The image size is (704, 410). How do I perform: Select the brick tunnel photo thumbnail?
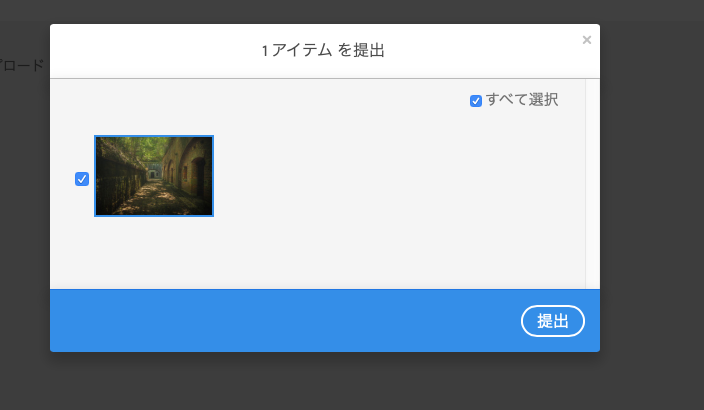tap(154, 176)
